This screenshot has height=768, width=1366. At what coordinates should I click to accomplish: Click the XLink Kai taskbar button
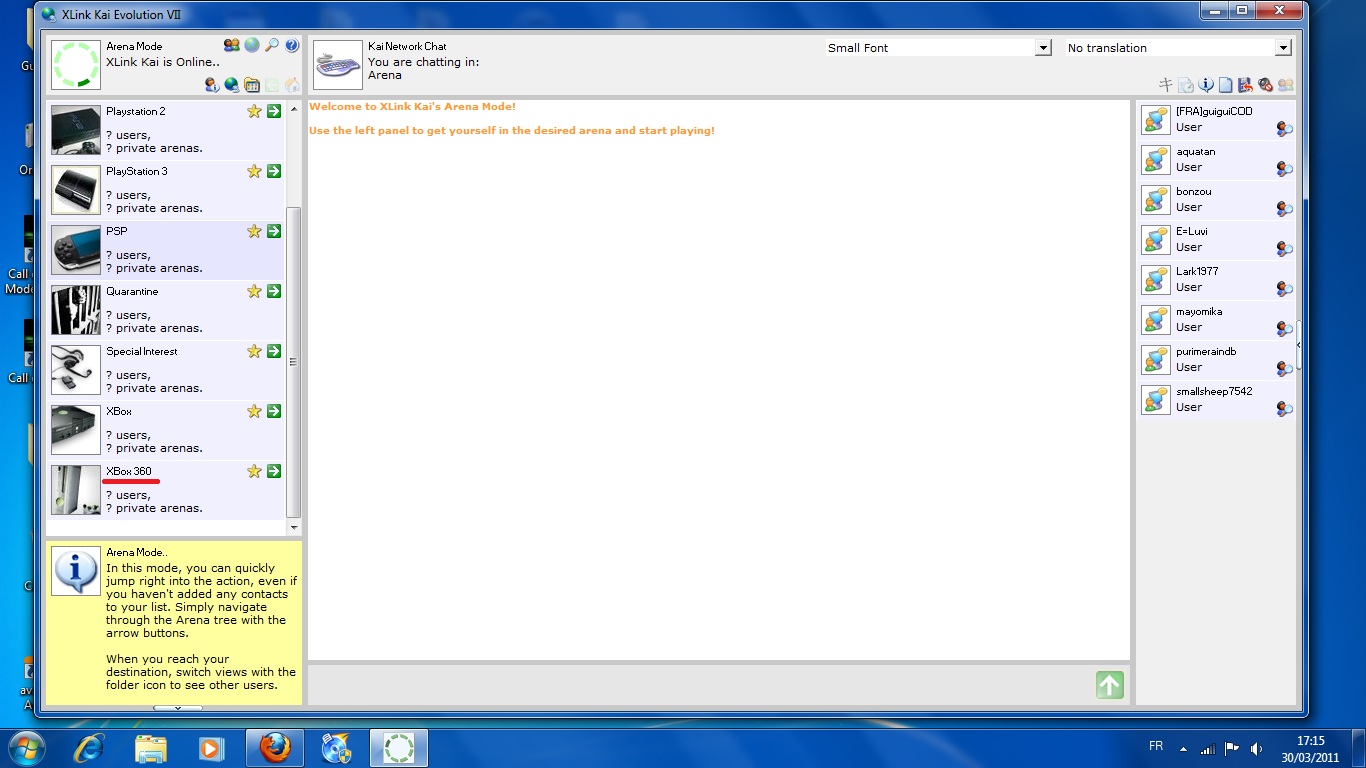click(399, 748)
